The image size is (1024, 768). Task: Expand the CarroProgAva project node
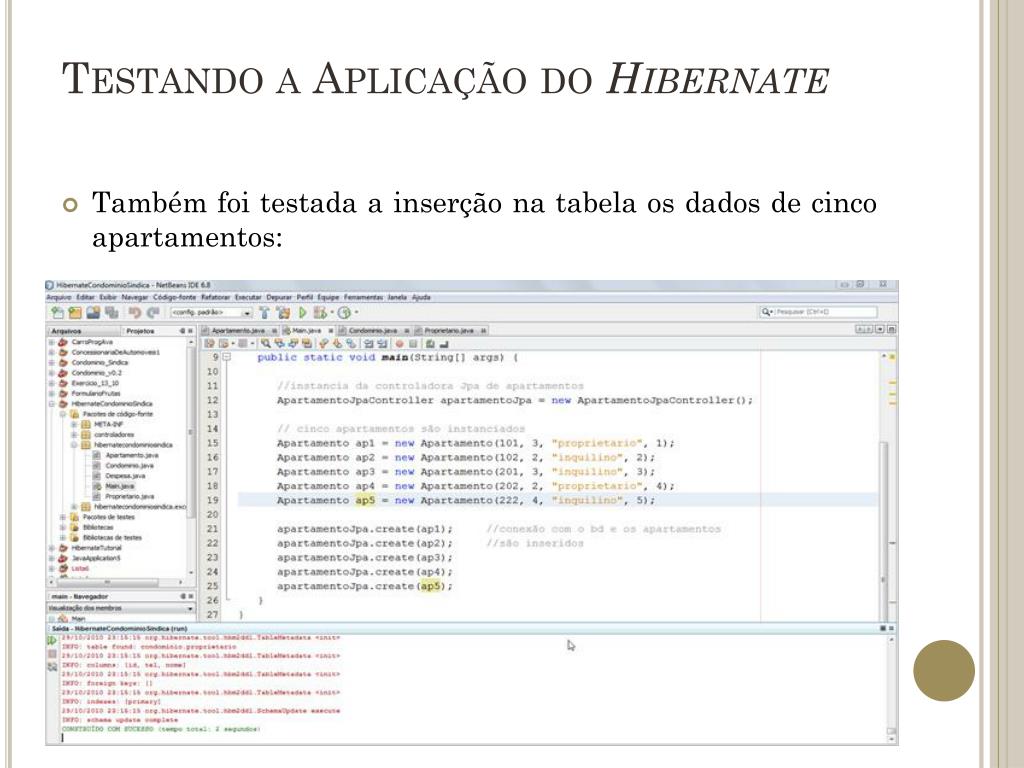[51, 342]
